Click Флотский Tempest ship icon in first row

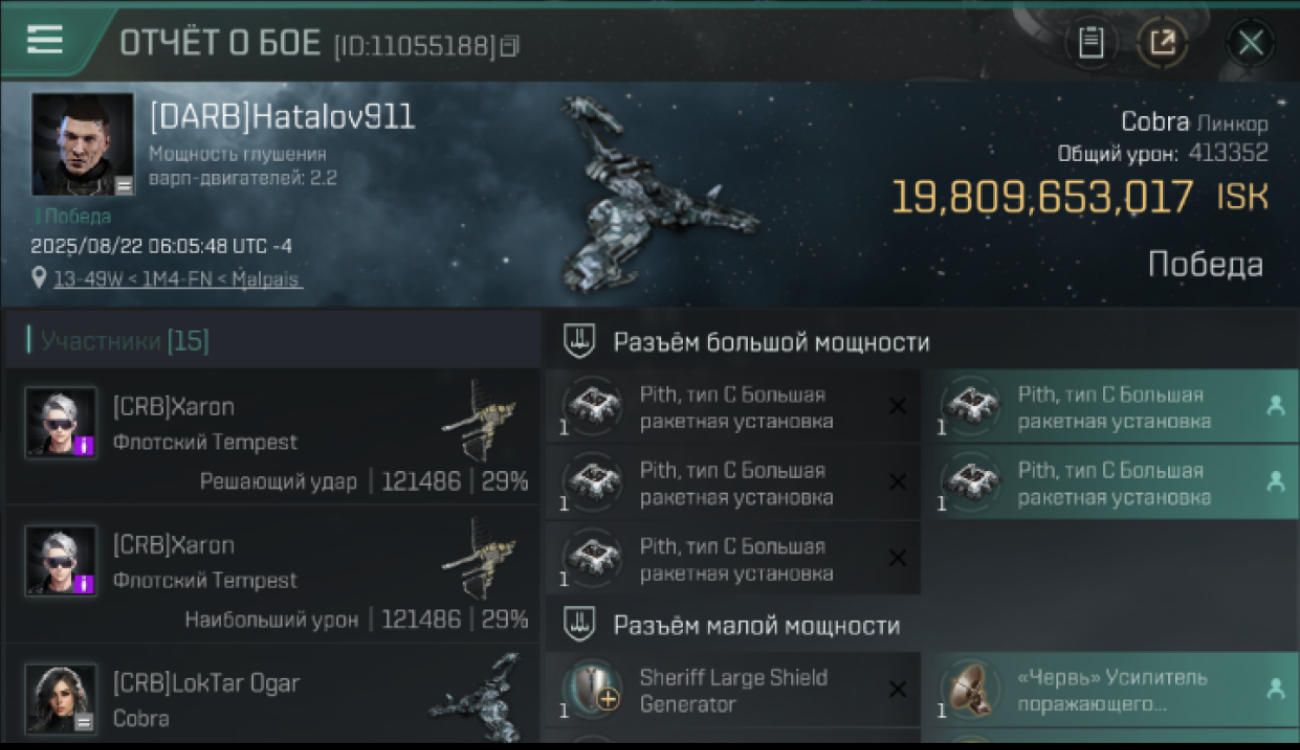coord(479,417)
